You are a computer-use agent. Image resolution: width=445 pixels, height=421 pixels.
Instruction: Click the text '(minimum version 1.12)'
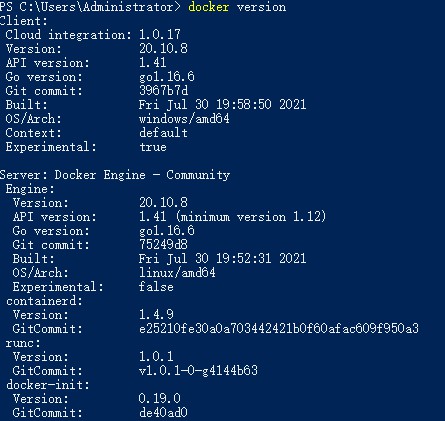(251, 217)
